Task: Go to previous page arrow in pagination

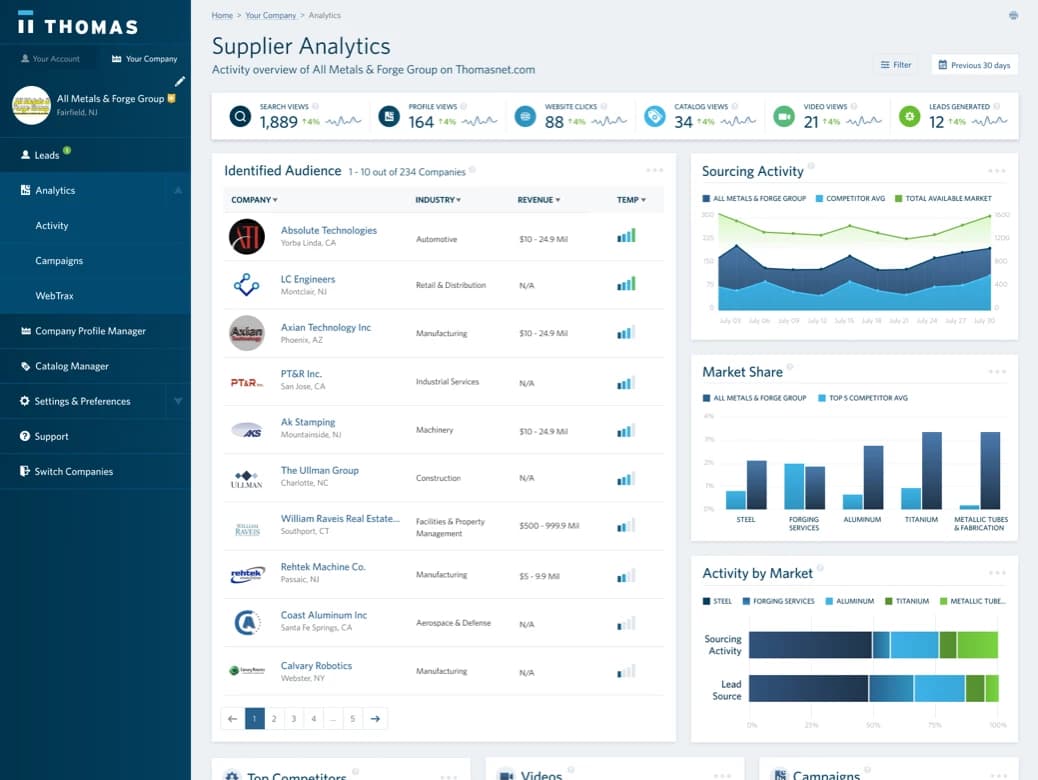Action: (232, 718)
